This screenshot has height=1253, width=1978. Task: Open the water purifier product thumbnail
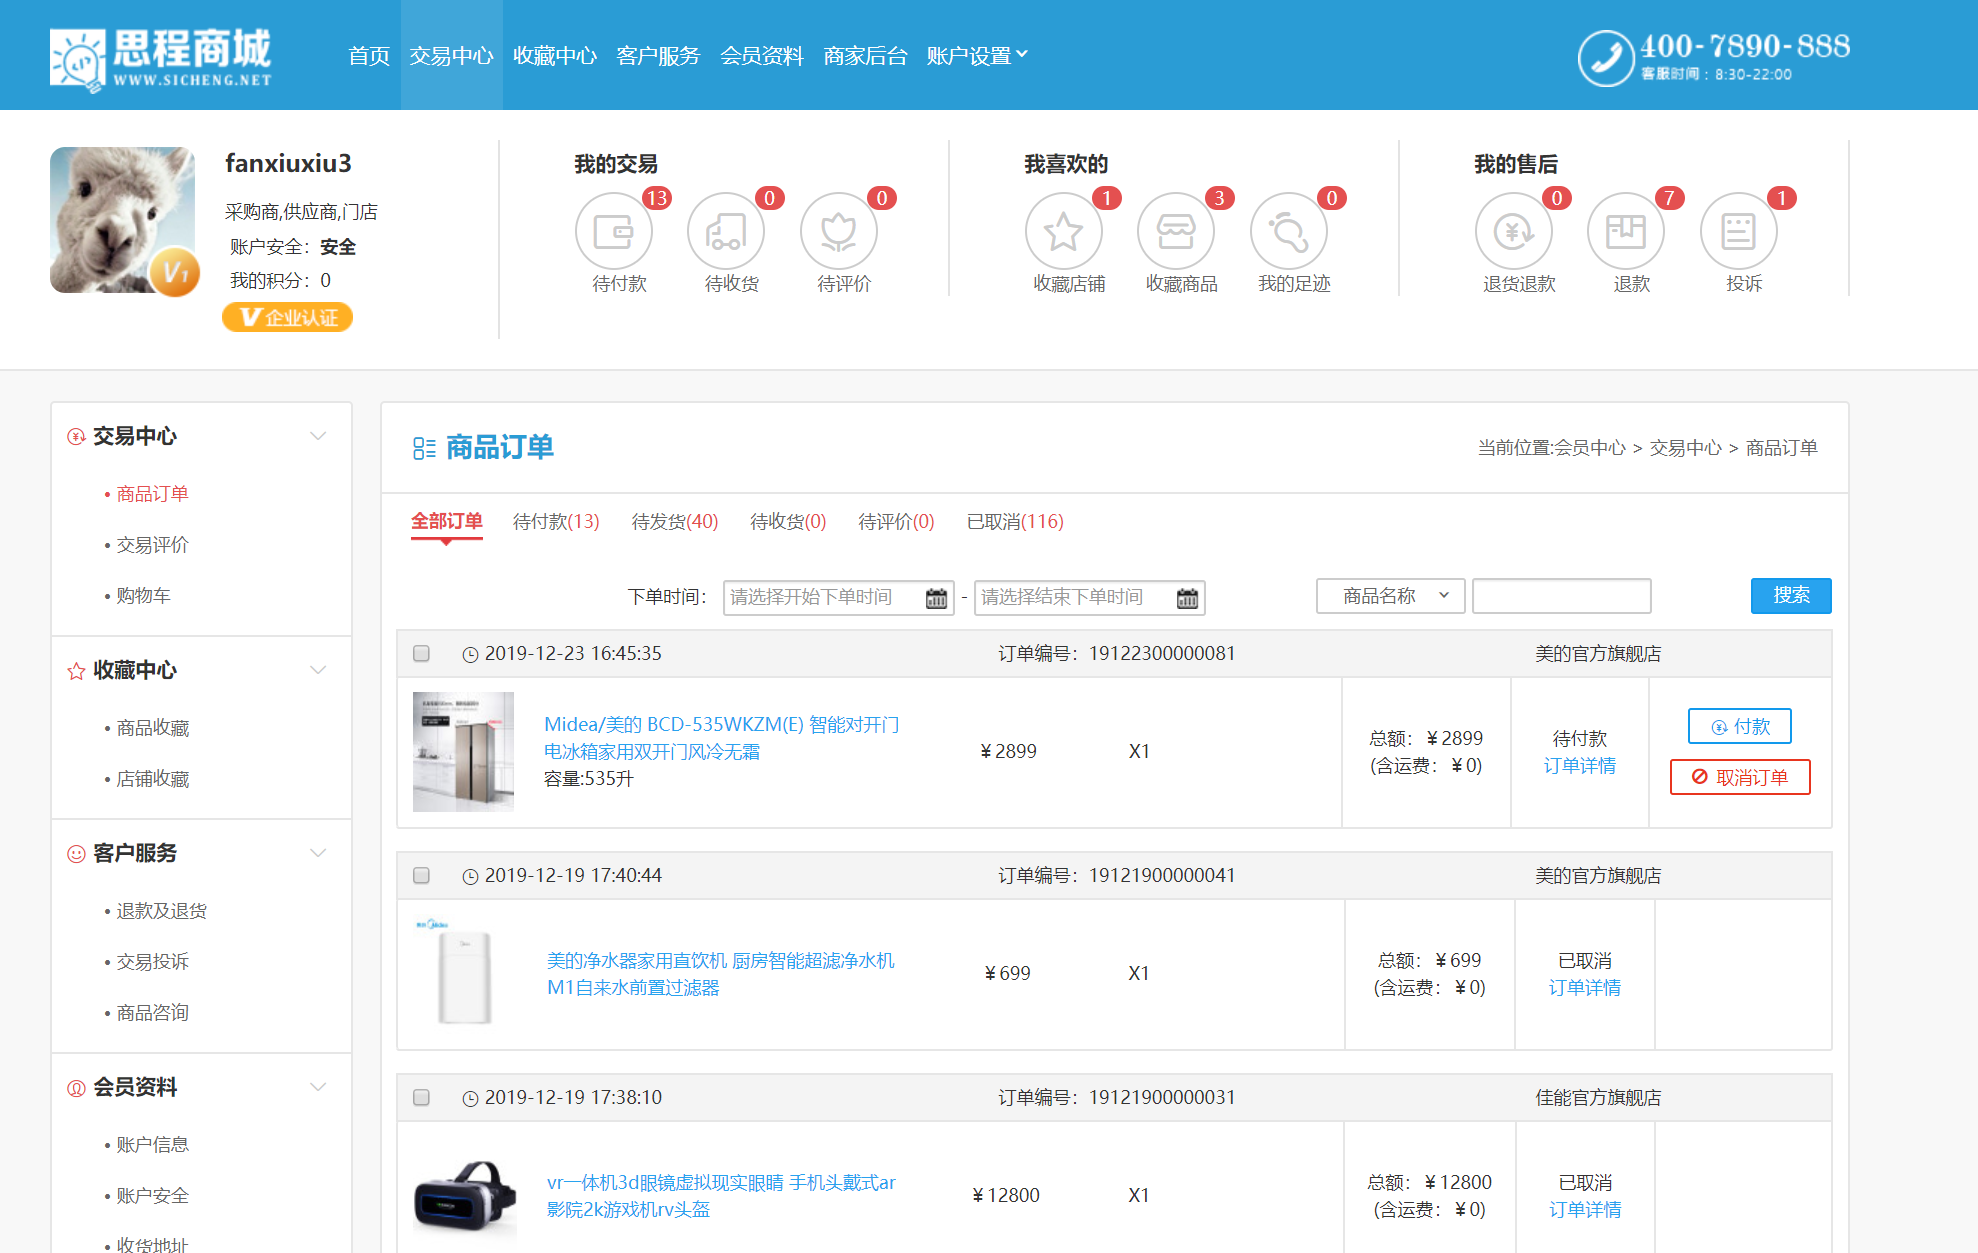click(463, 974)
